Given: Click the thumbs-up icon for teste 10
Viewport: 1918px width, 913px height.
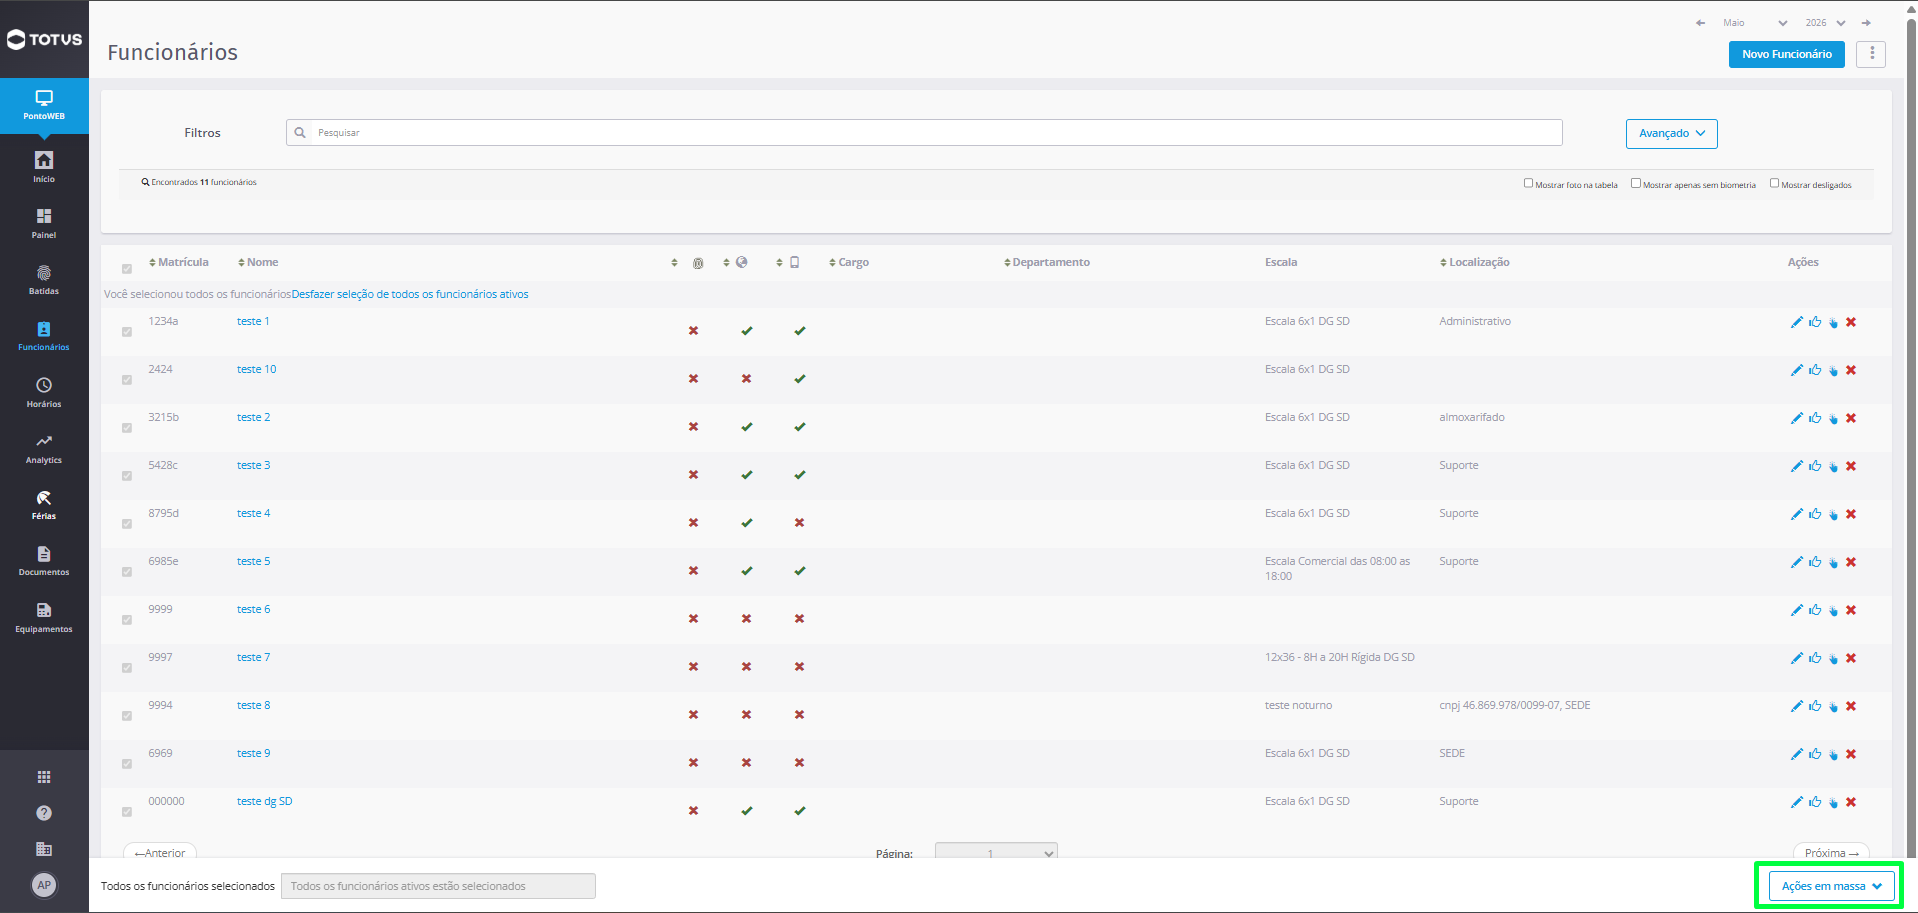Looking at the screenshot, I should 1815,370.
